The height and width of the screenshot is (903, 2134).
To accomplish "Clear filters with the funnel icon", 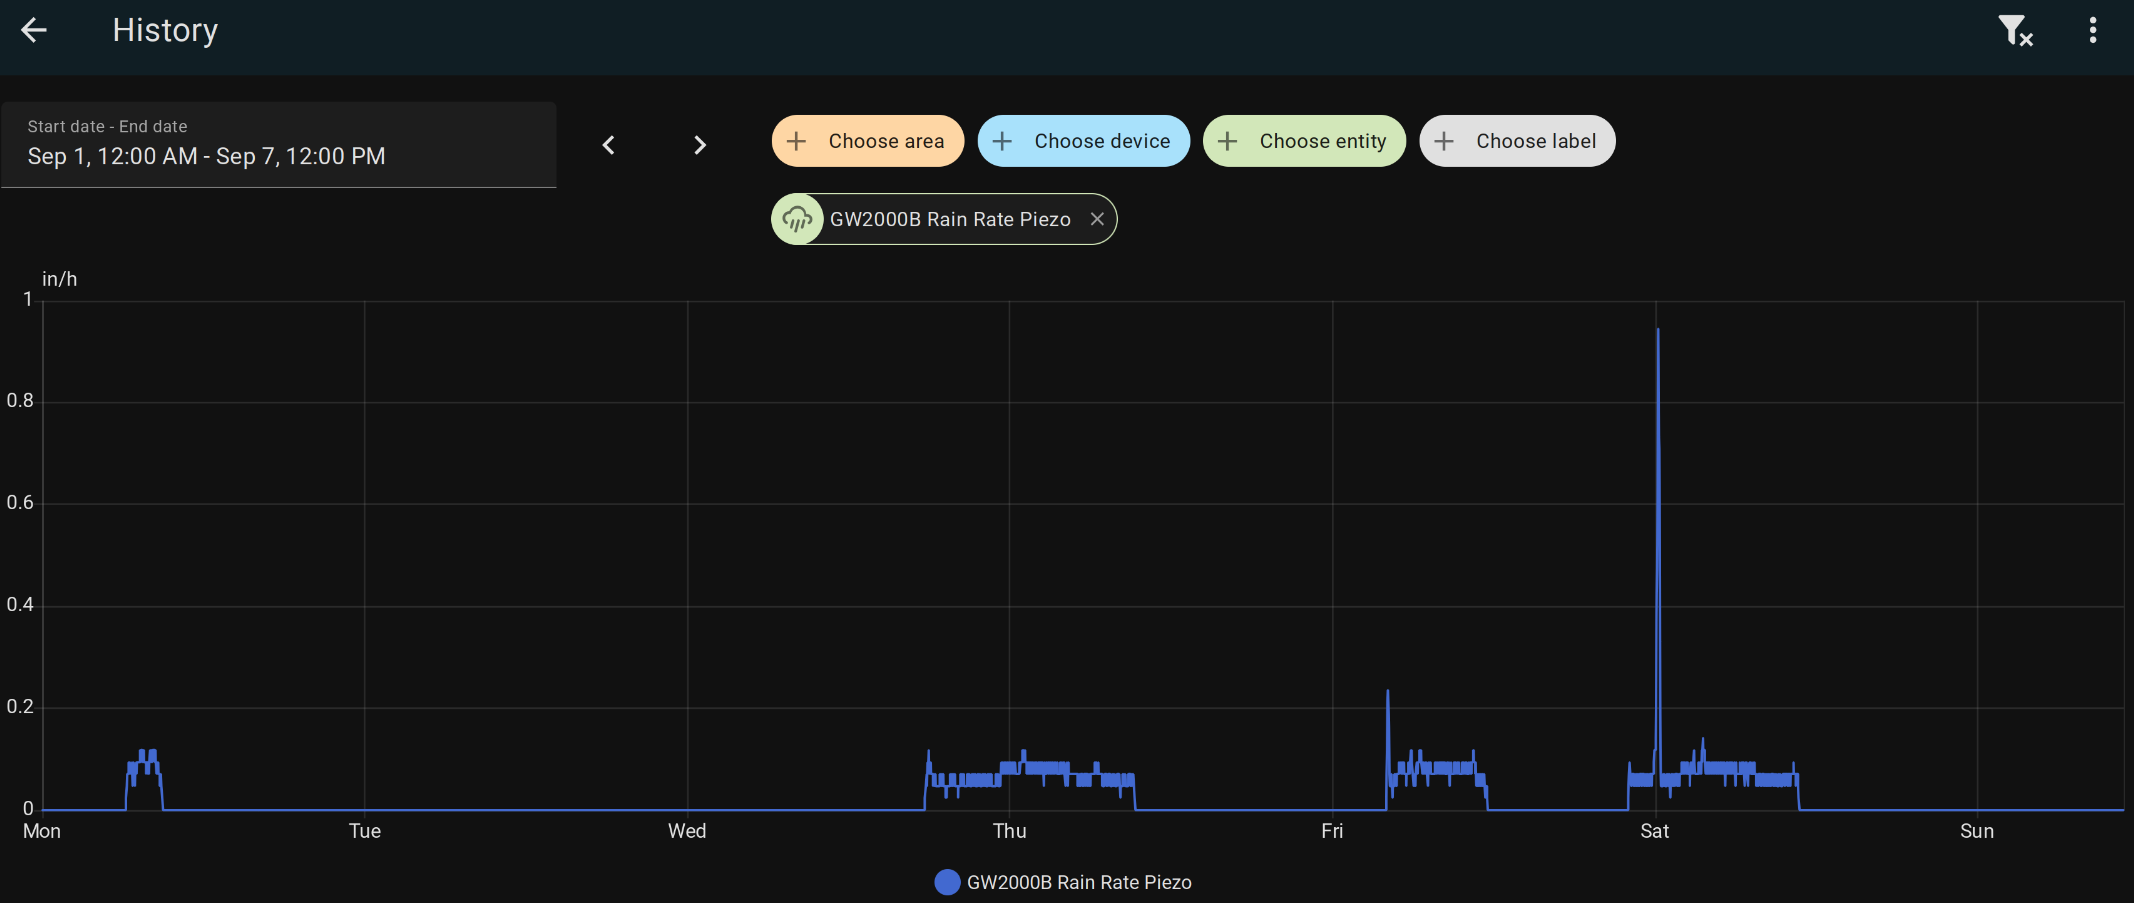I will pos(2014,30).
